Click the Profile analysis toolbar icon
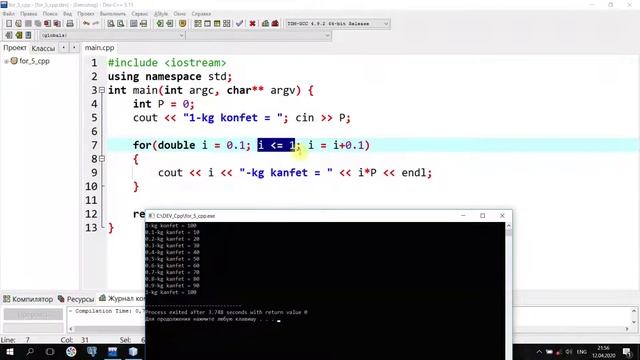 click(265, 24)
